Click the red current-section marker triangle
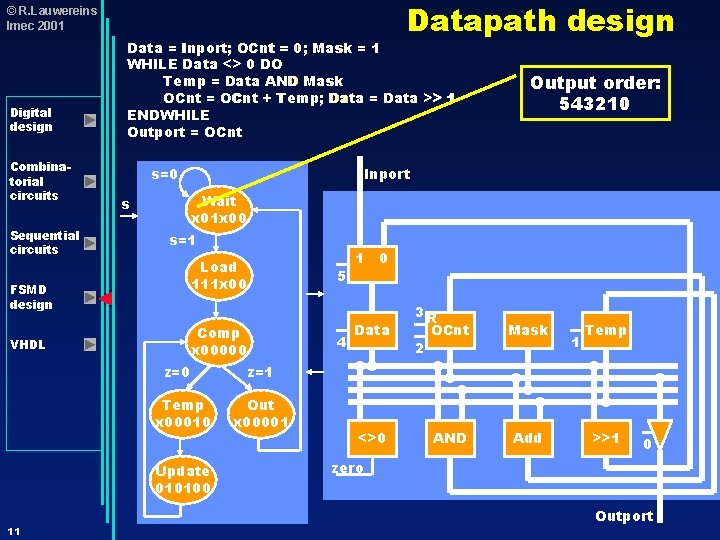Screen dimensions: 720x540 tap(106, 298)
